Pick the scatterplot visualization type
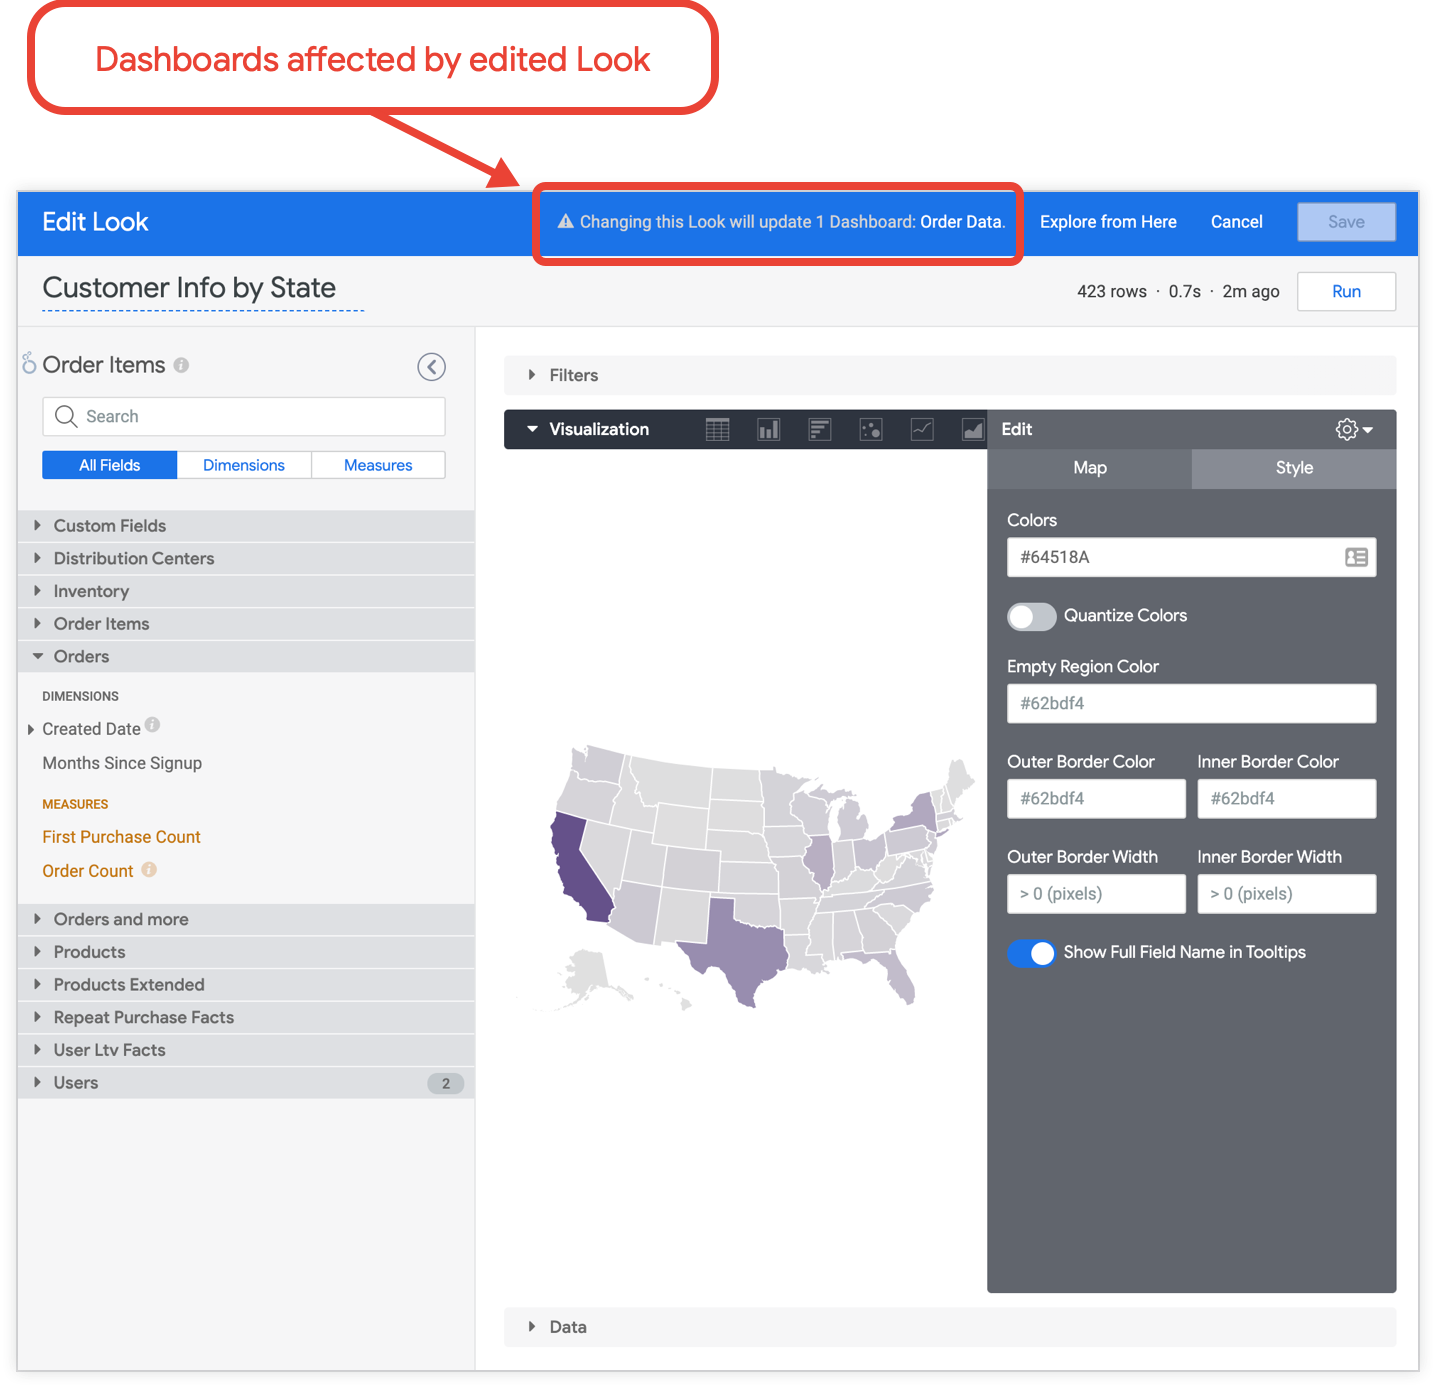Image resolution: width=1436 pixels, height=1388 pixels. tap(871, 430)
